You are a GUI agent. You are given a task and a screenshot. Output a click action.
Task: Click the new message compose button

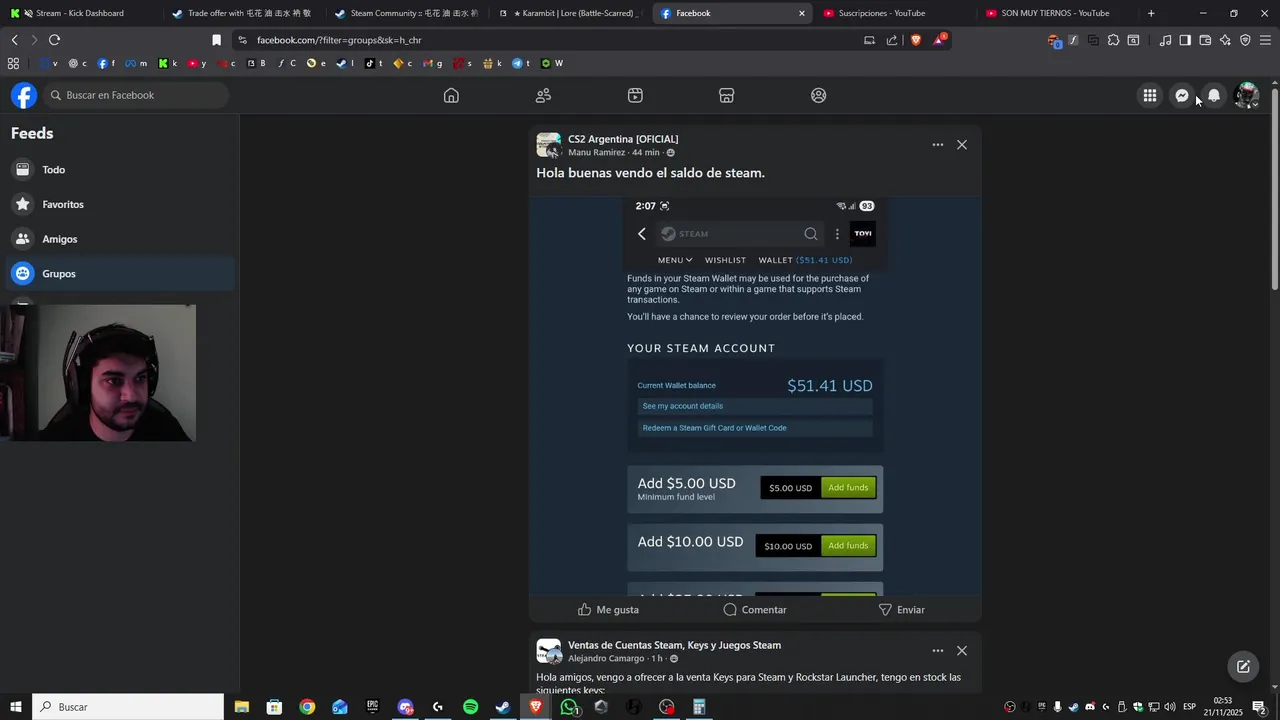(x=1243, y=666)
